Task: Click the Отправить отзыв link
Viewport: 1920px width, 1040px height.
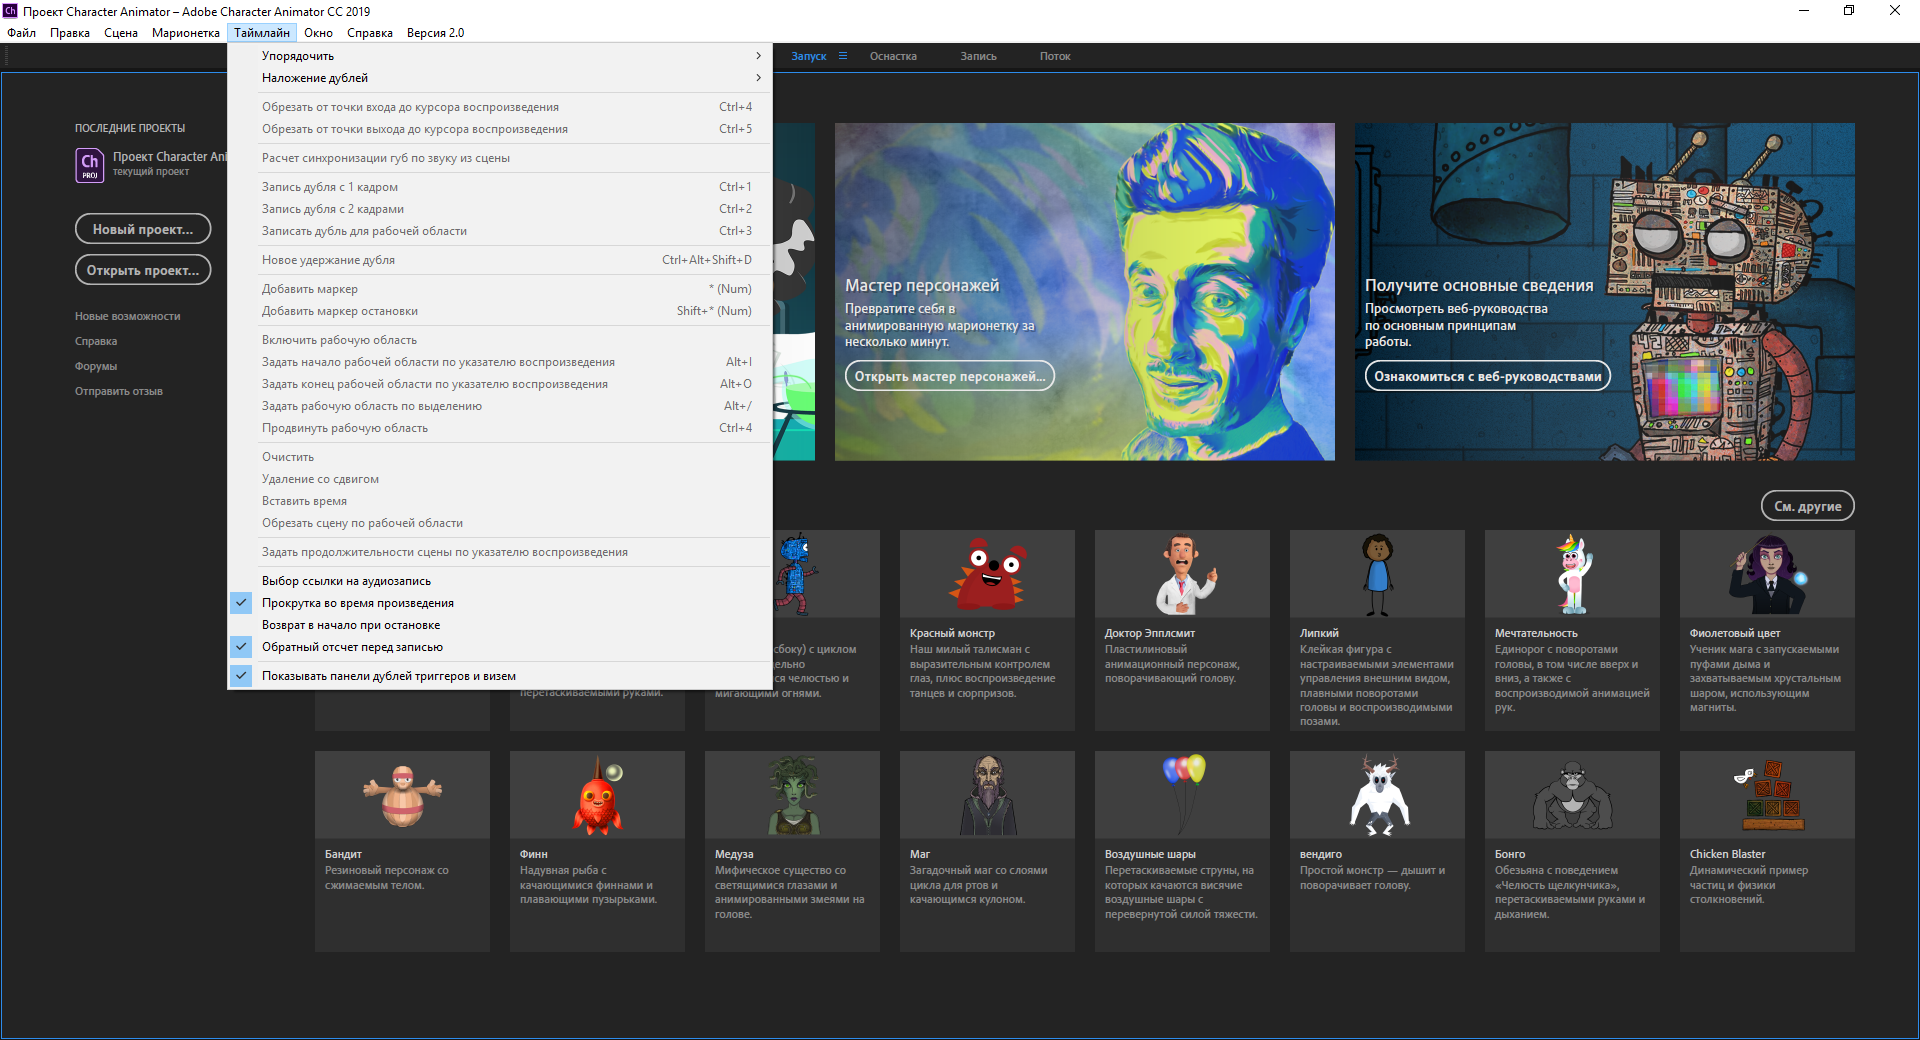Action: 119,392
